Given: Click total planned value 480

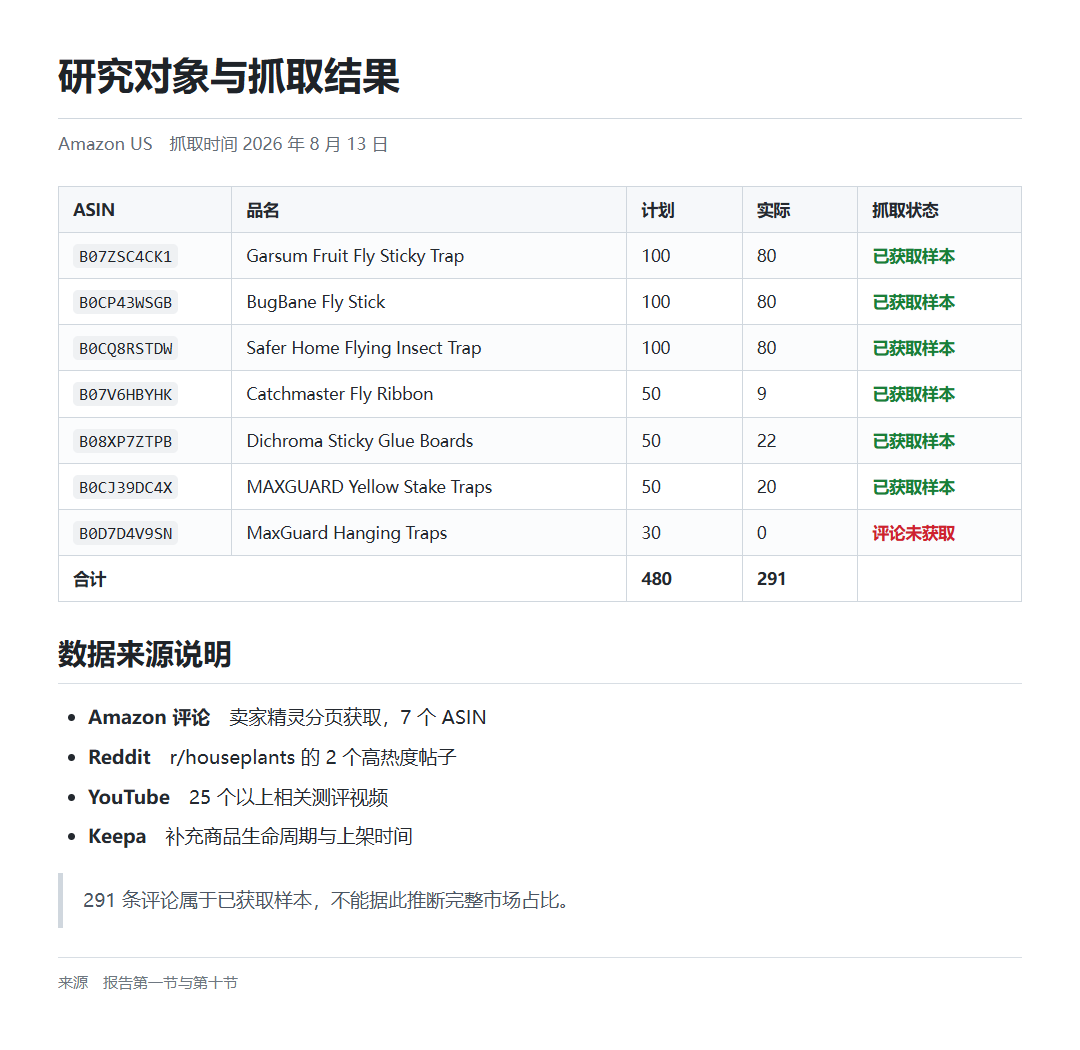Looking at the screenshot, I should click(656, 579).
